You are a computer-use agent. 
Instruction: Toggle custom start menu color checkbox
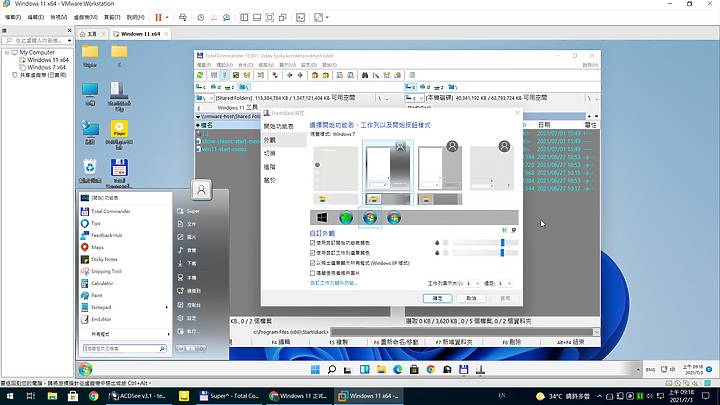313,243
